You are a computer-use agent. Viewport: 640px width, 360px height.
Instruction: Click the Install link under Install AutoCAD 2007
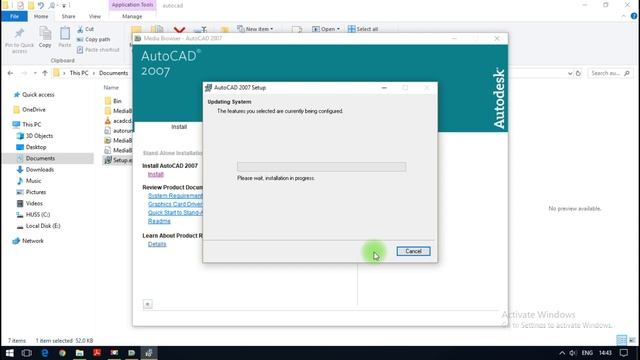[156, 174]
